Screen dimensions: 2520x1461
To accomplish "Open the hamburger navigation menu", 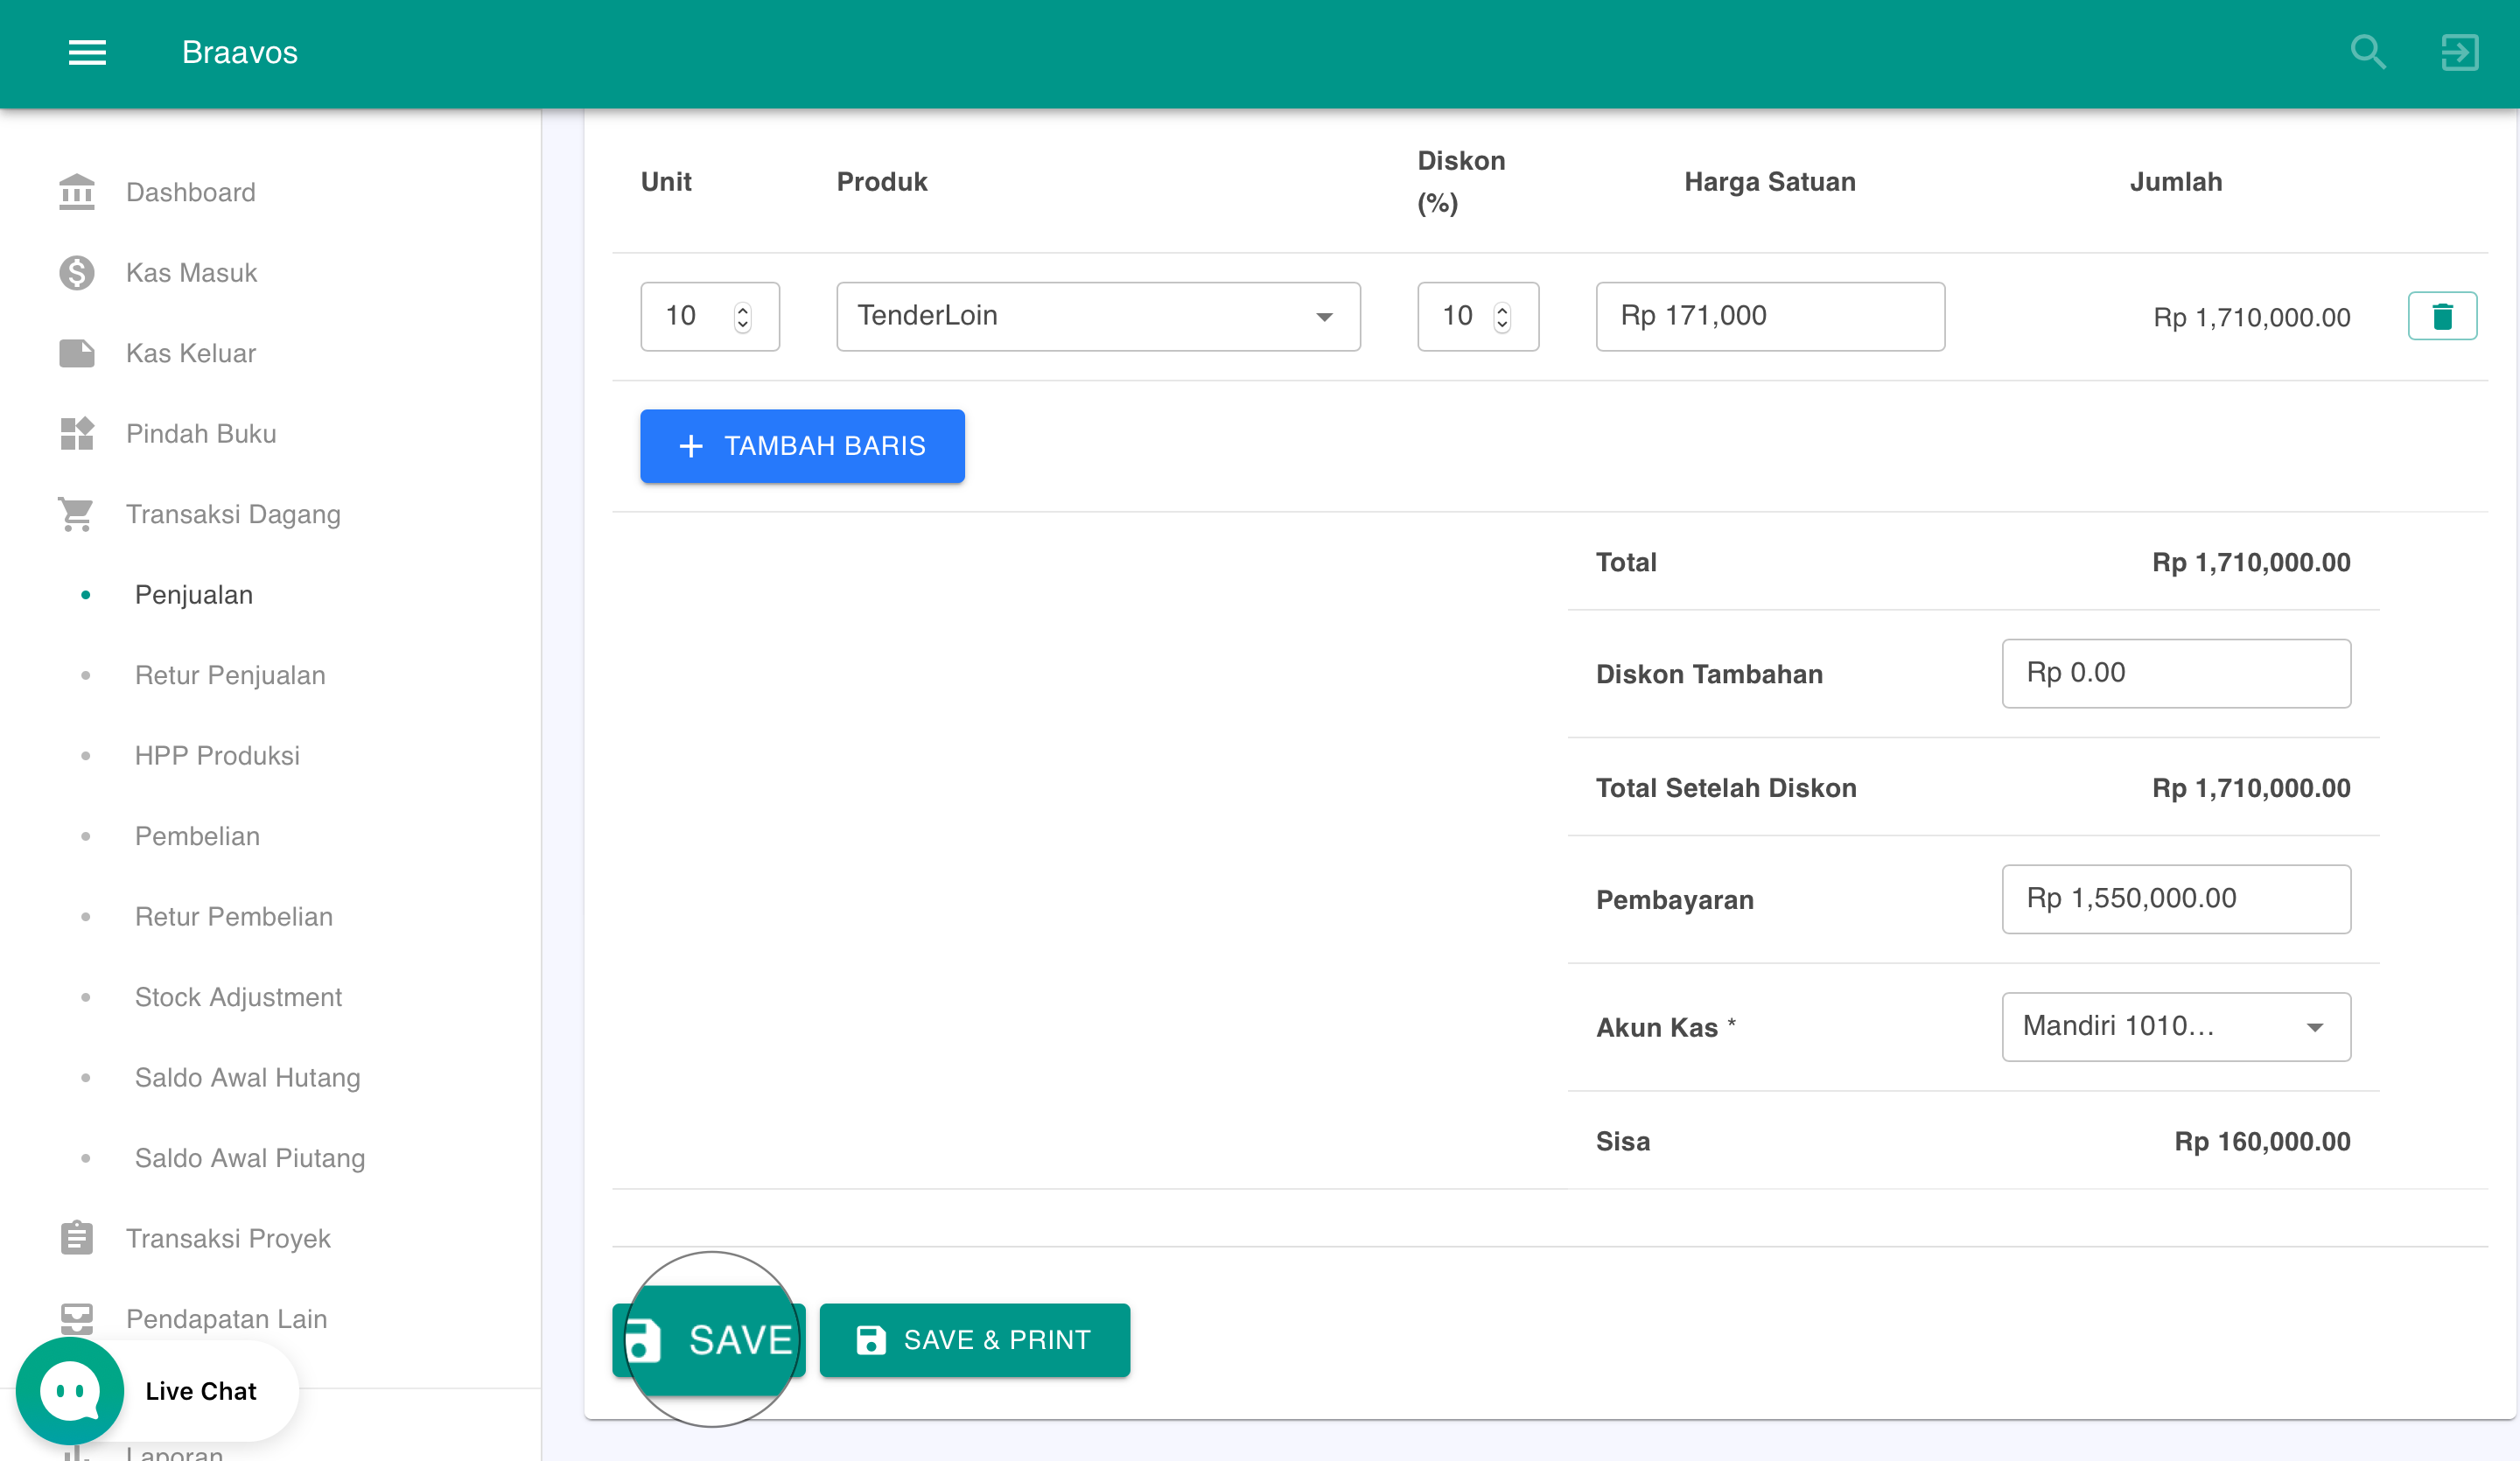I will click(87, 52).
